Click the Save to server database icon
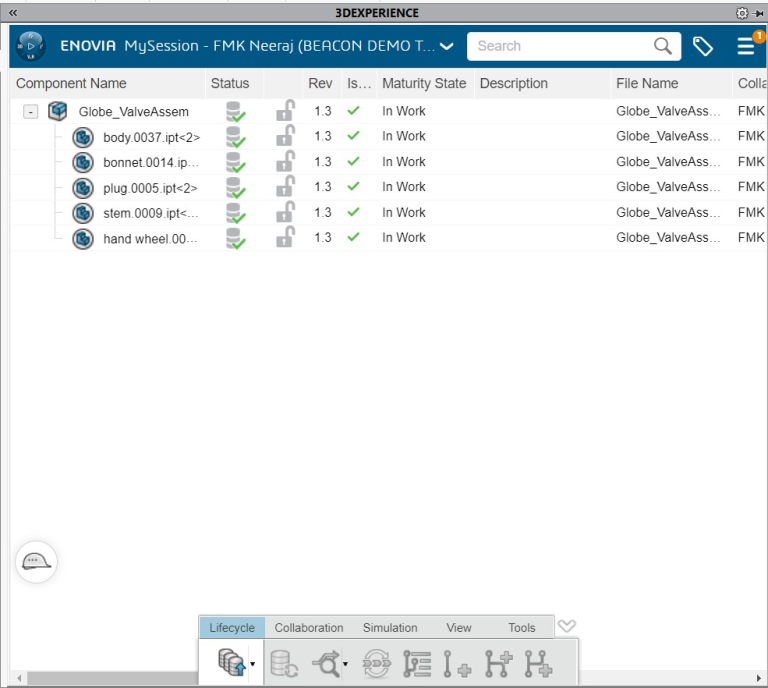The image size is (768, 688). [x=231, y=663]
